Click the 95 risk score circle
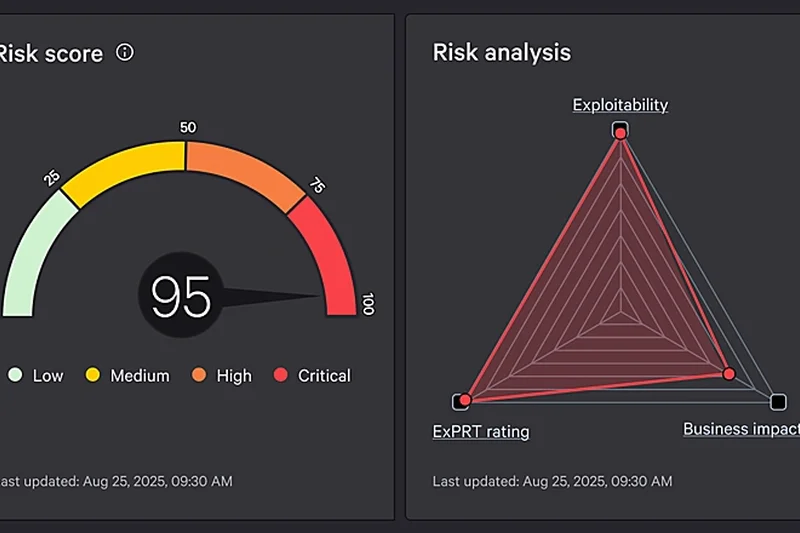This screenshot has width=800, height=533. [x=180, y=297]
